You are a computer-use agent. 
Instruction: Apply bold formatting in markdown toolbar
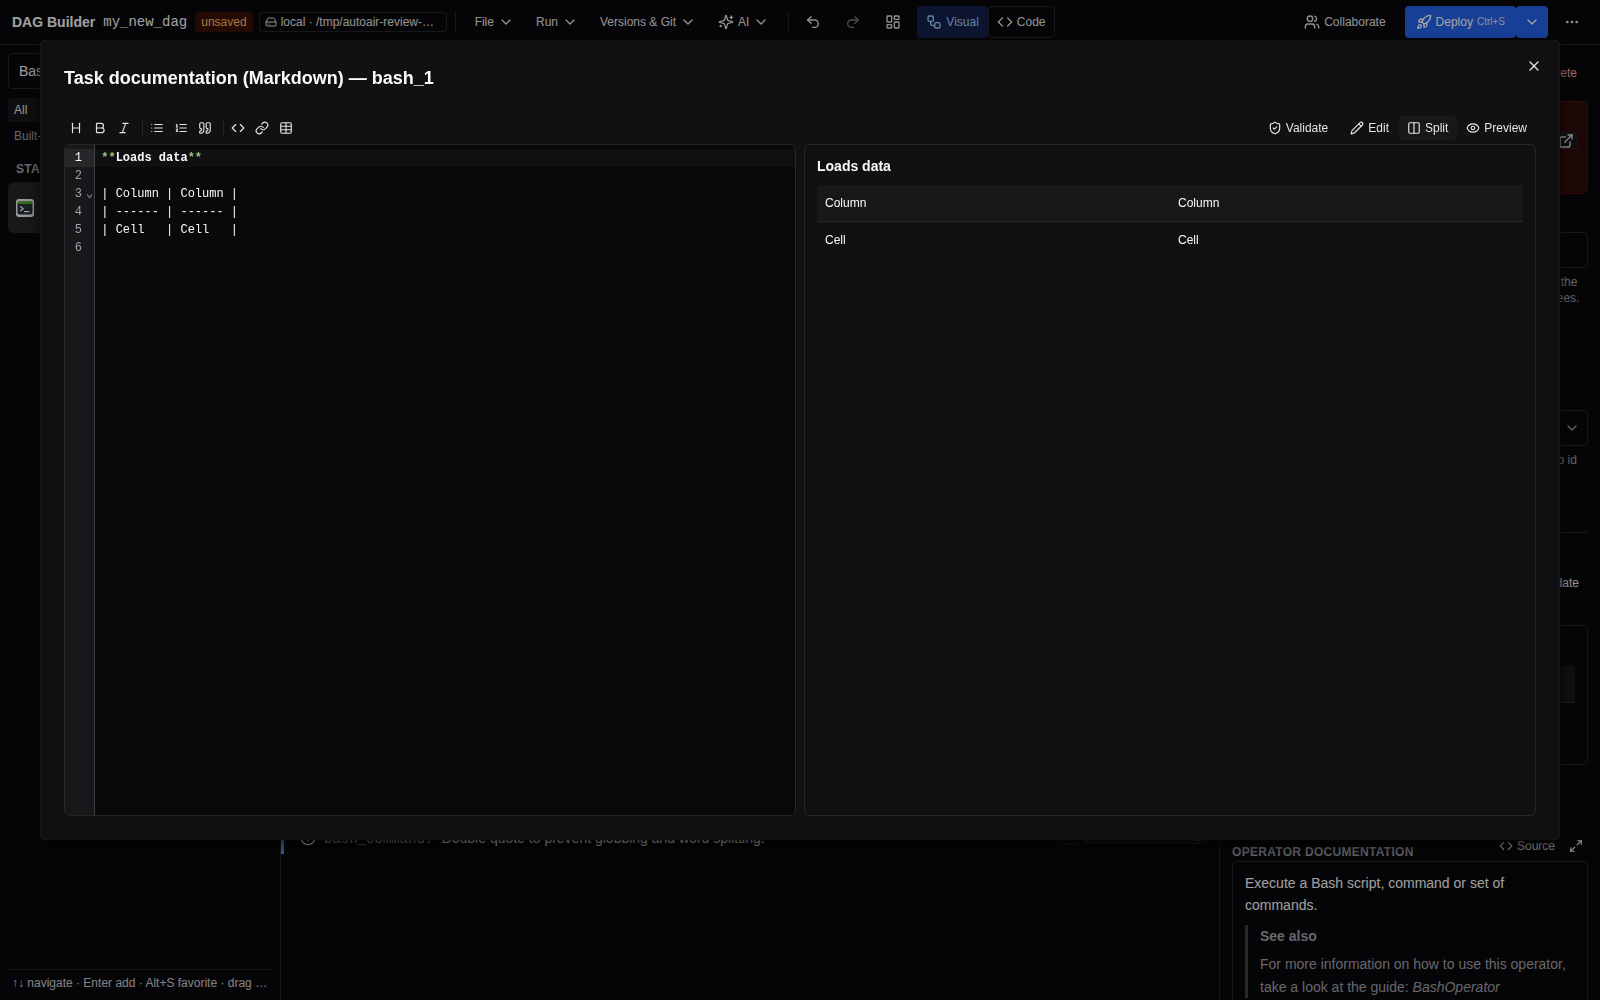click(100, 128)
